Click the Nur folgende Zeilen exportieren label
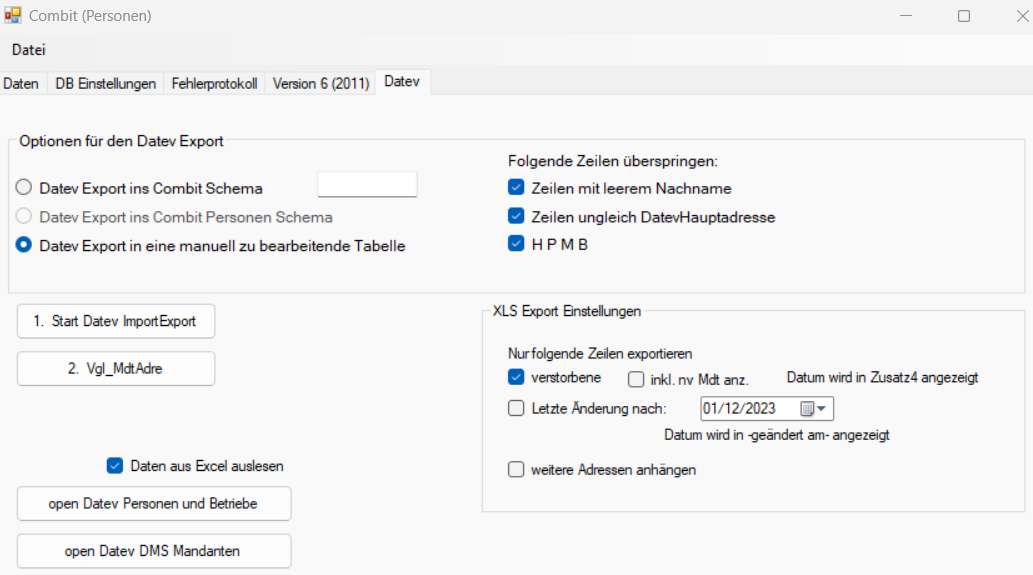Screen dimensions: 1033x575 pos(600,354)
